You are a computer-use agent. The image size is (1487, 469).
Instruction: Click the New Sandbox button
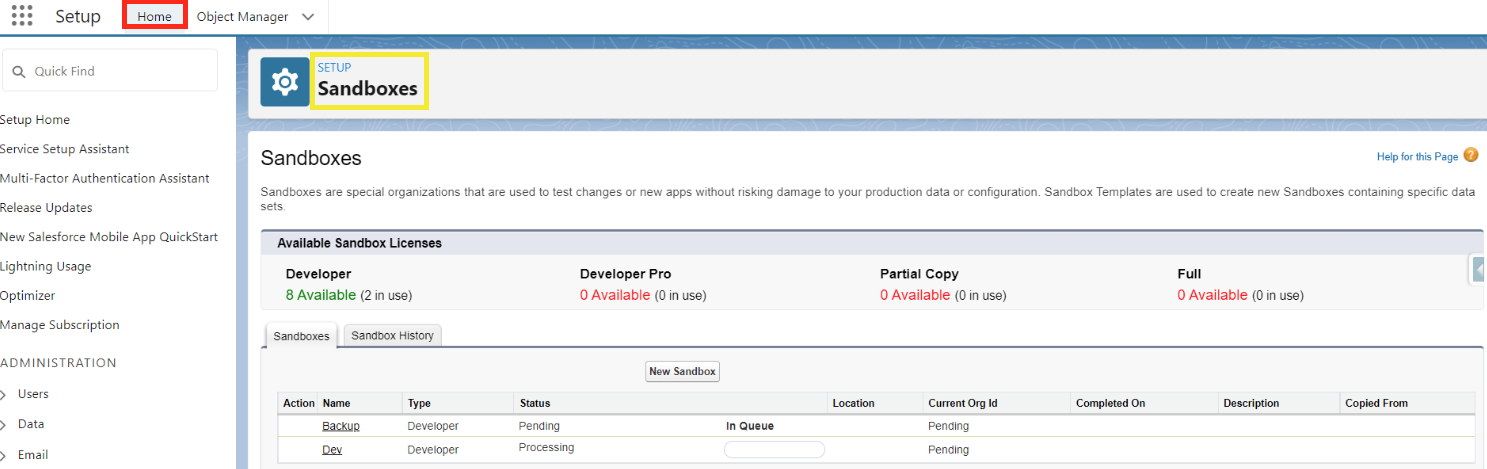pos(683,371)
